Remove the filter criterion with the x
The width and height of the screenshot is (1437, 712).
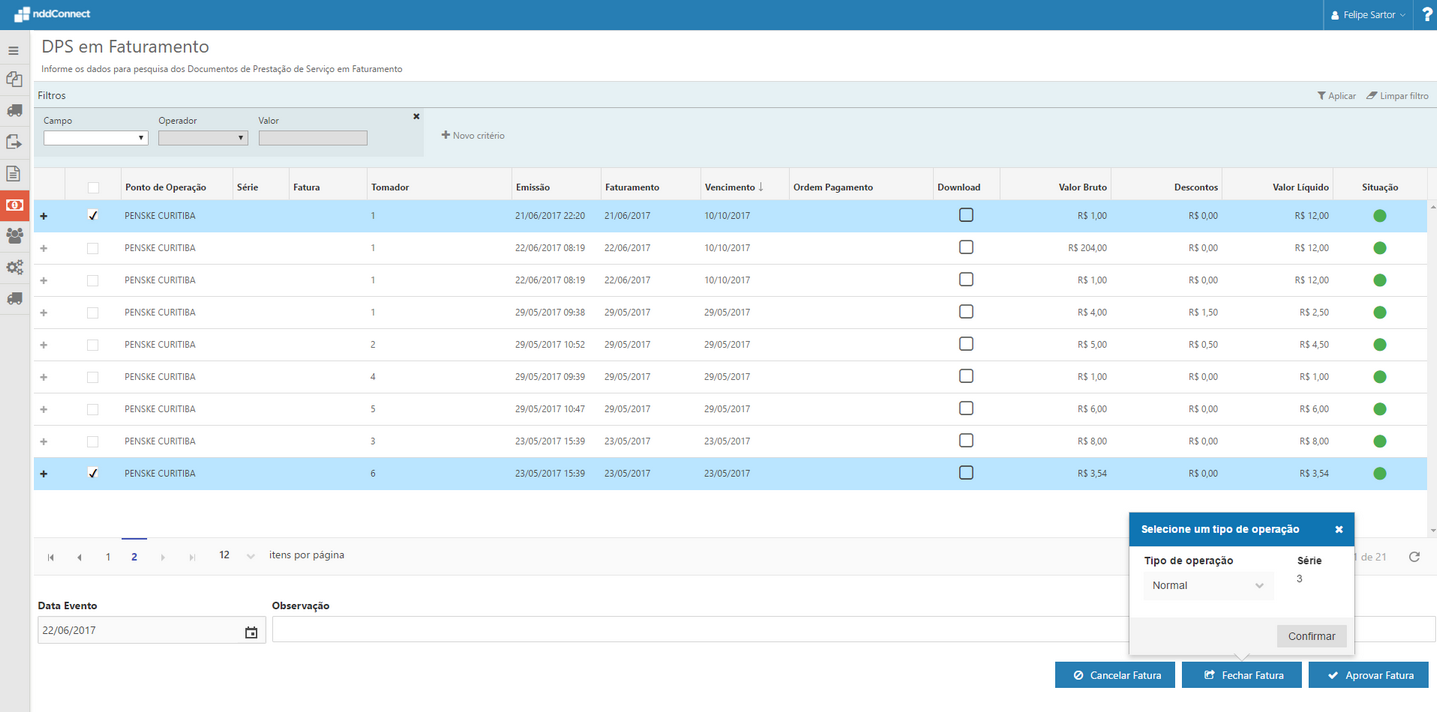[416, 117]
